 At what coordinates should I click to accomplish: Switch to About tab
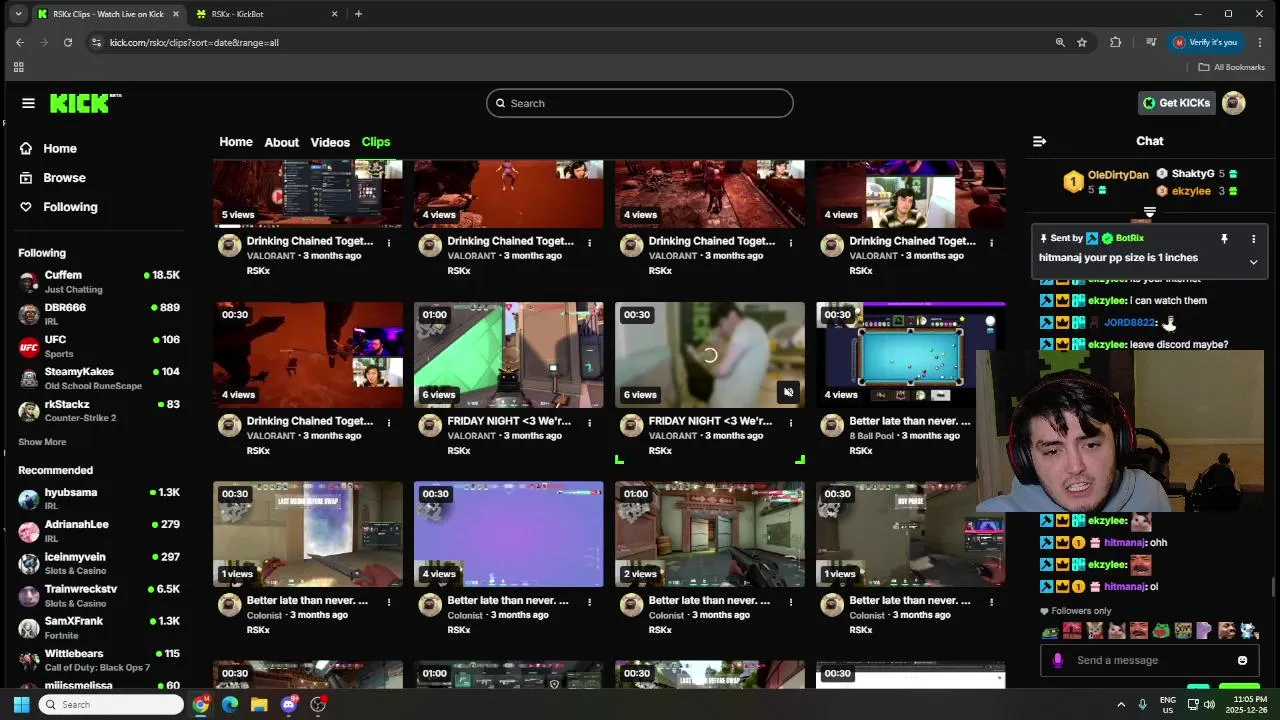[282, 142]
